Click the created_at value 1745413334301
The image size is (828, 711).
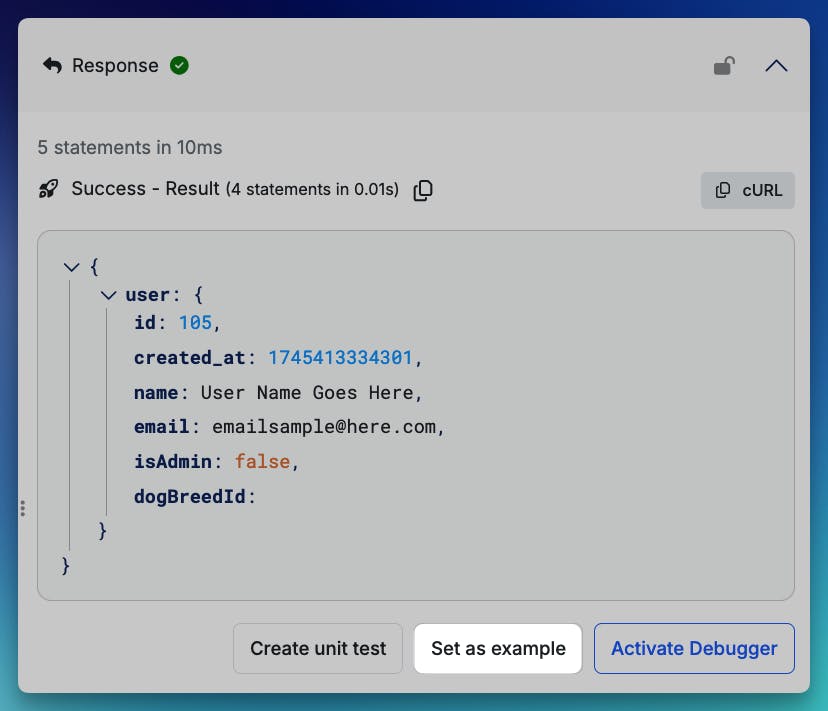click(x=340, y=358)
